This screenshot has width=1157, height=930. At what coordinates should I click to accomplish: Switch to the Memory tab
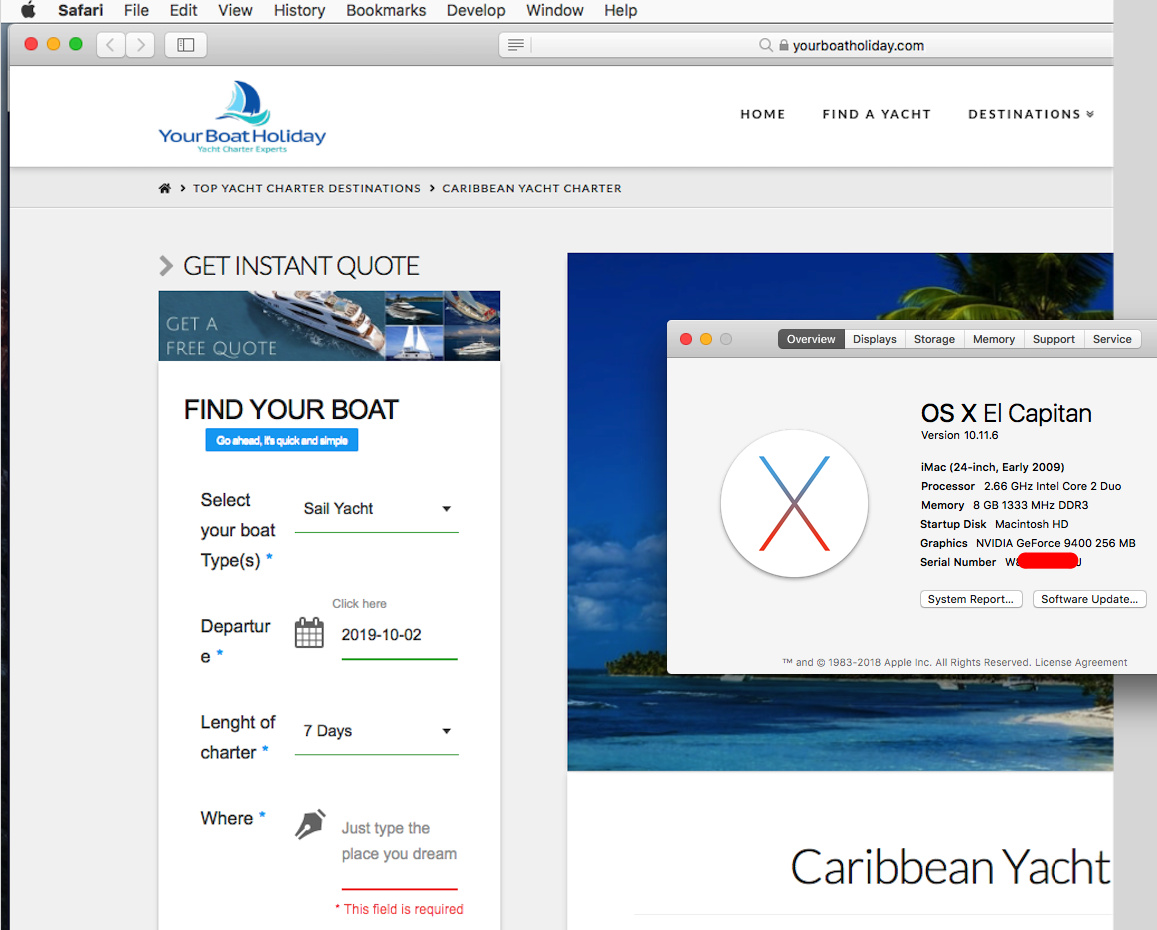[x=994, y=339]
